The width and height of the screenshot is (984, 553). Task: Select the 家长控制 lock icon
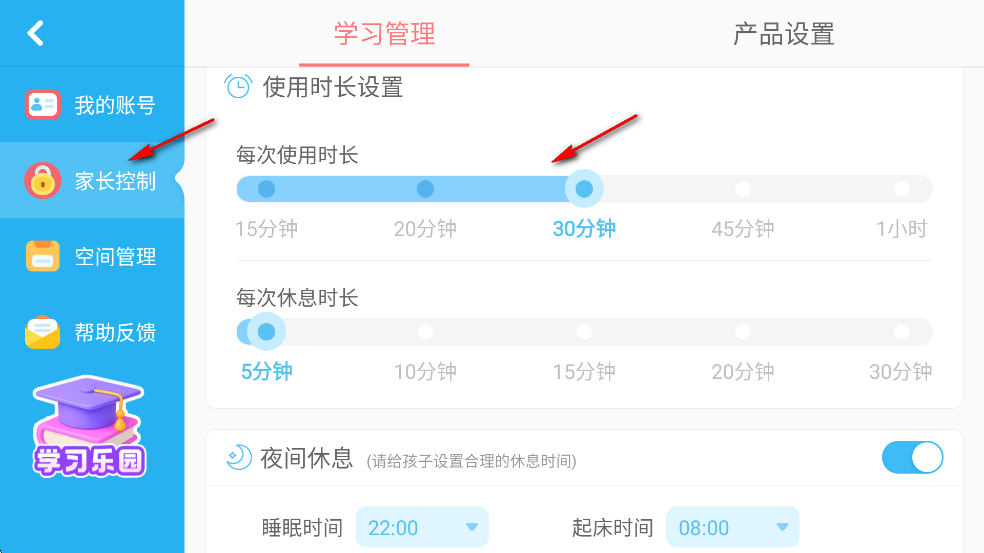pos(43,181)
